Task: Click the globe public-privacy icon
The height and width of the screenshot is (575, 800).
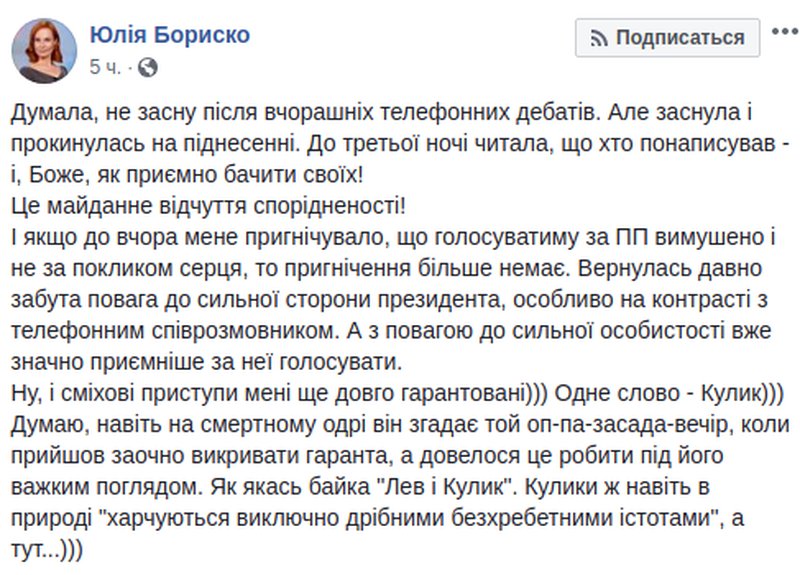Action: click(147, 67)
